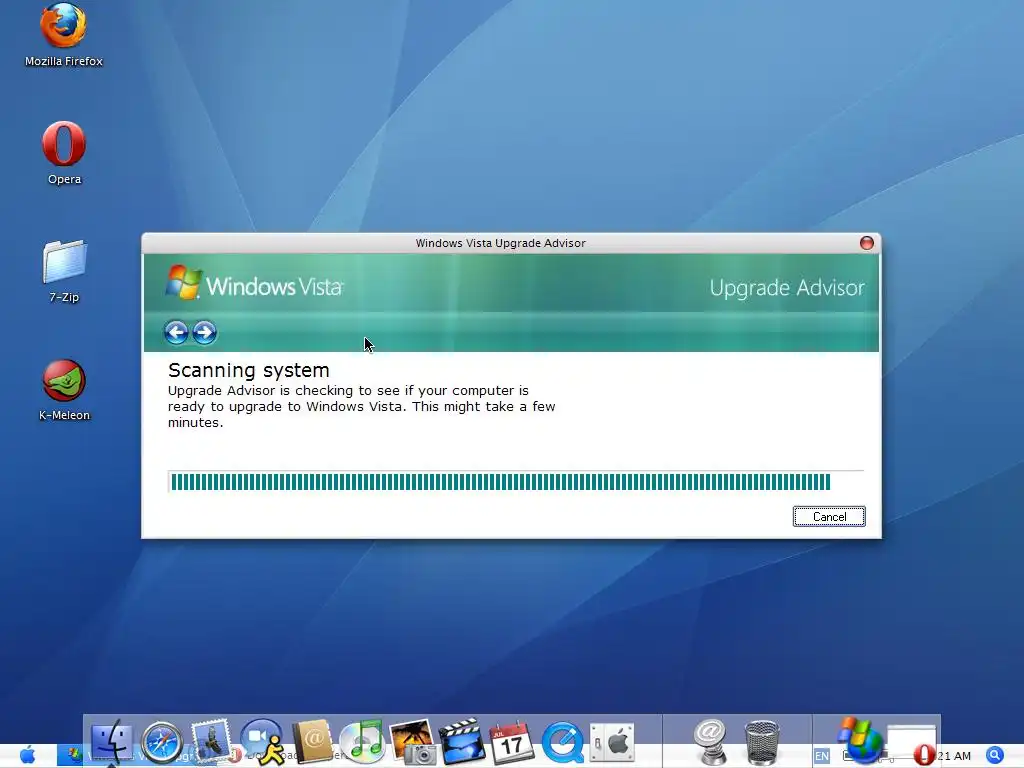
Task: Open the Trash in the dock
Action: [x=761, y=742]
